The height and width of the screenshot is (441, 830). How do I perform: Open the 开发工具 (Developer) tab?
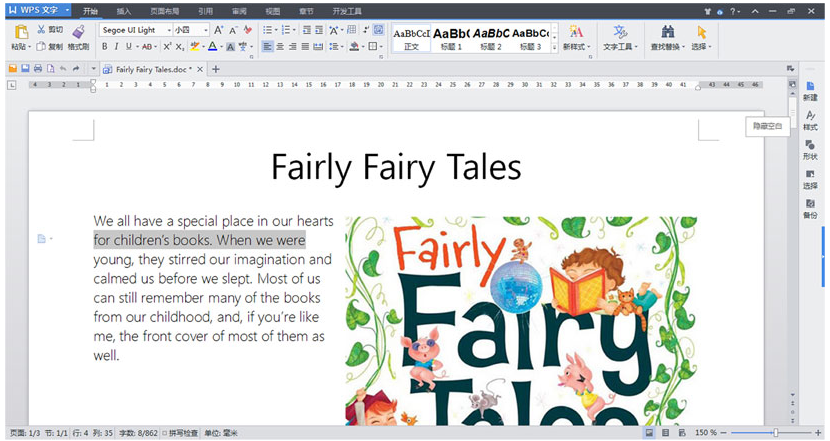pos(347,11)
